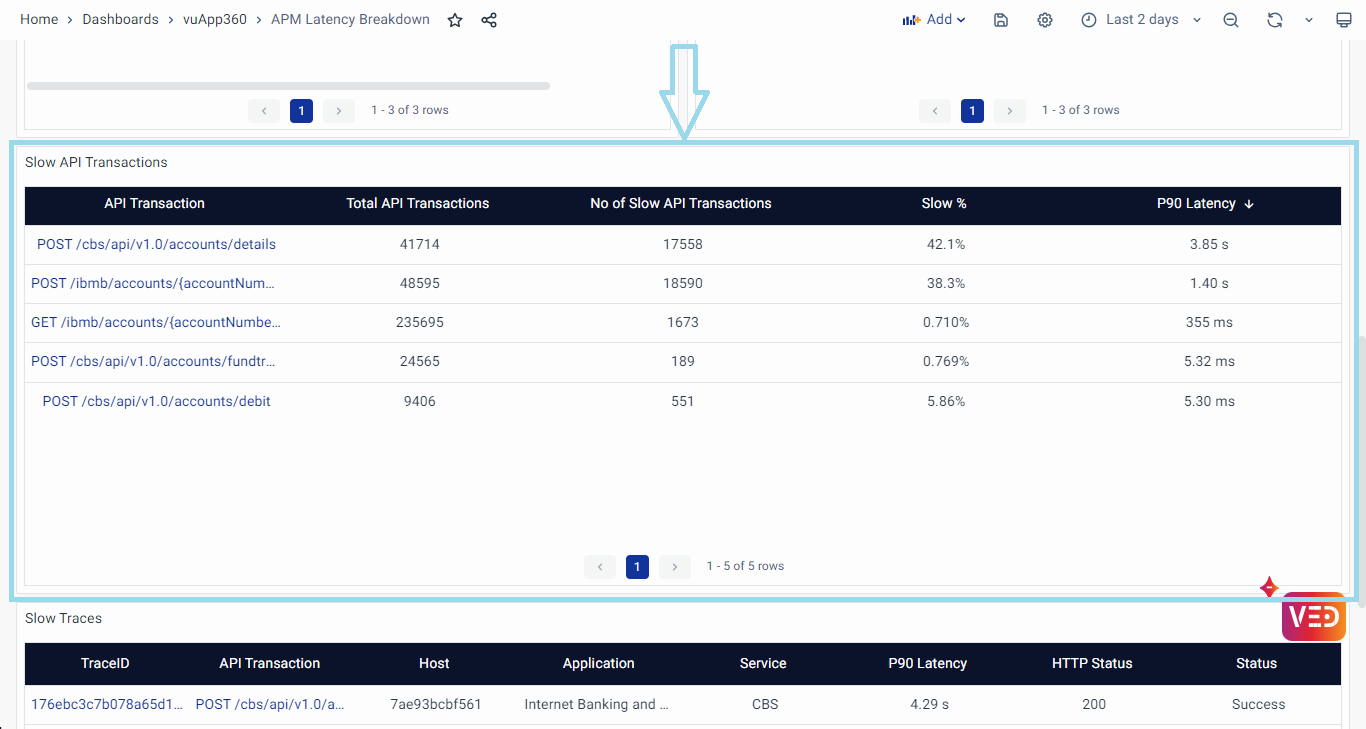Screen dimensions: 1366x729
Task: Click the share dashboard icon
Action: tap(489, 20)
